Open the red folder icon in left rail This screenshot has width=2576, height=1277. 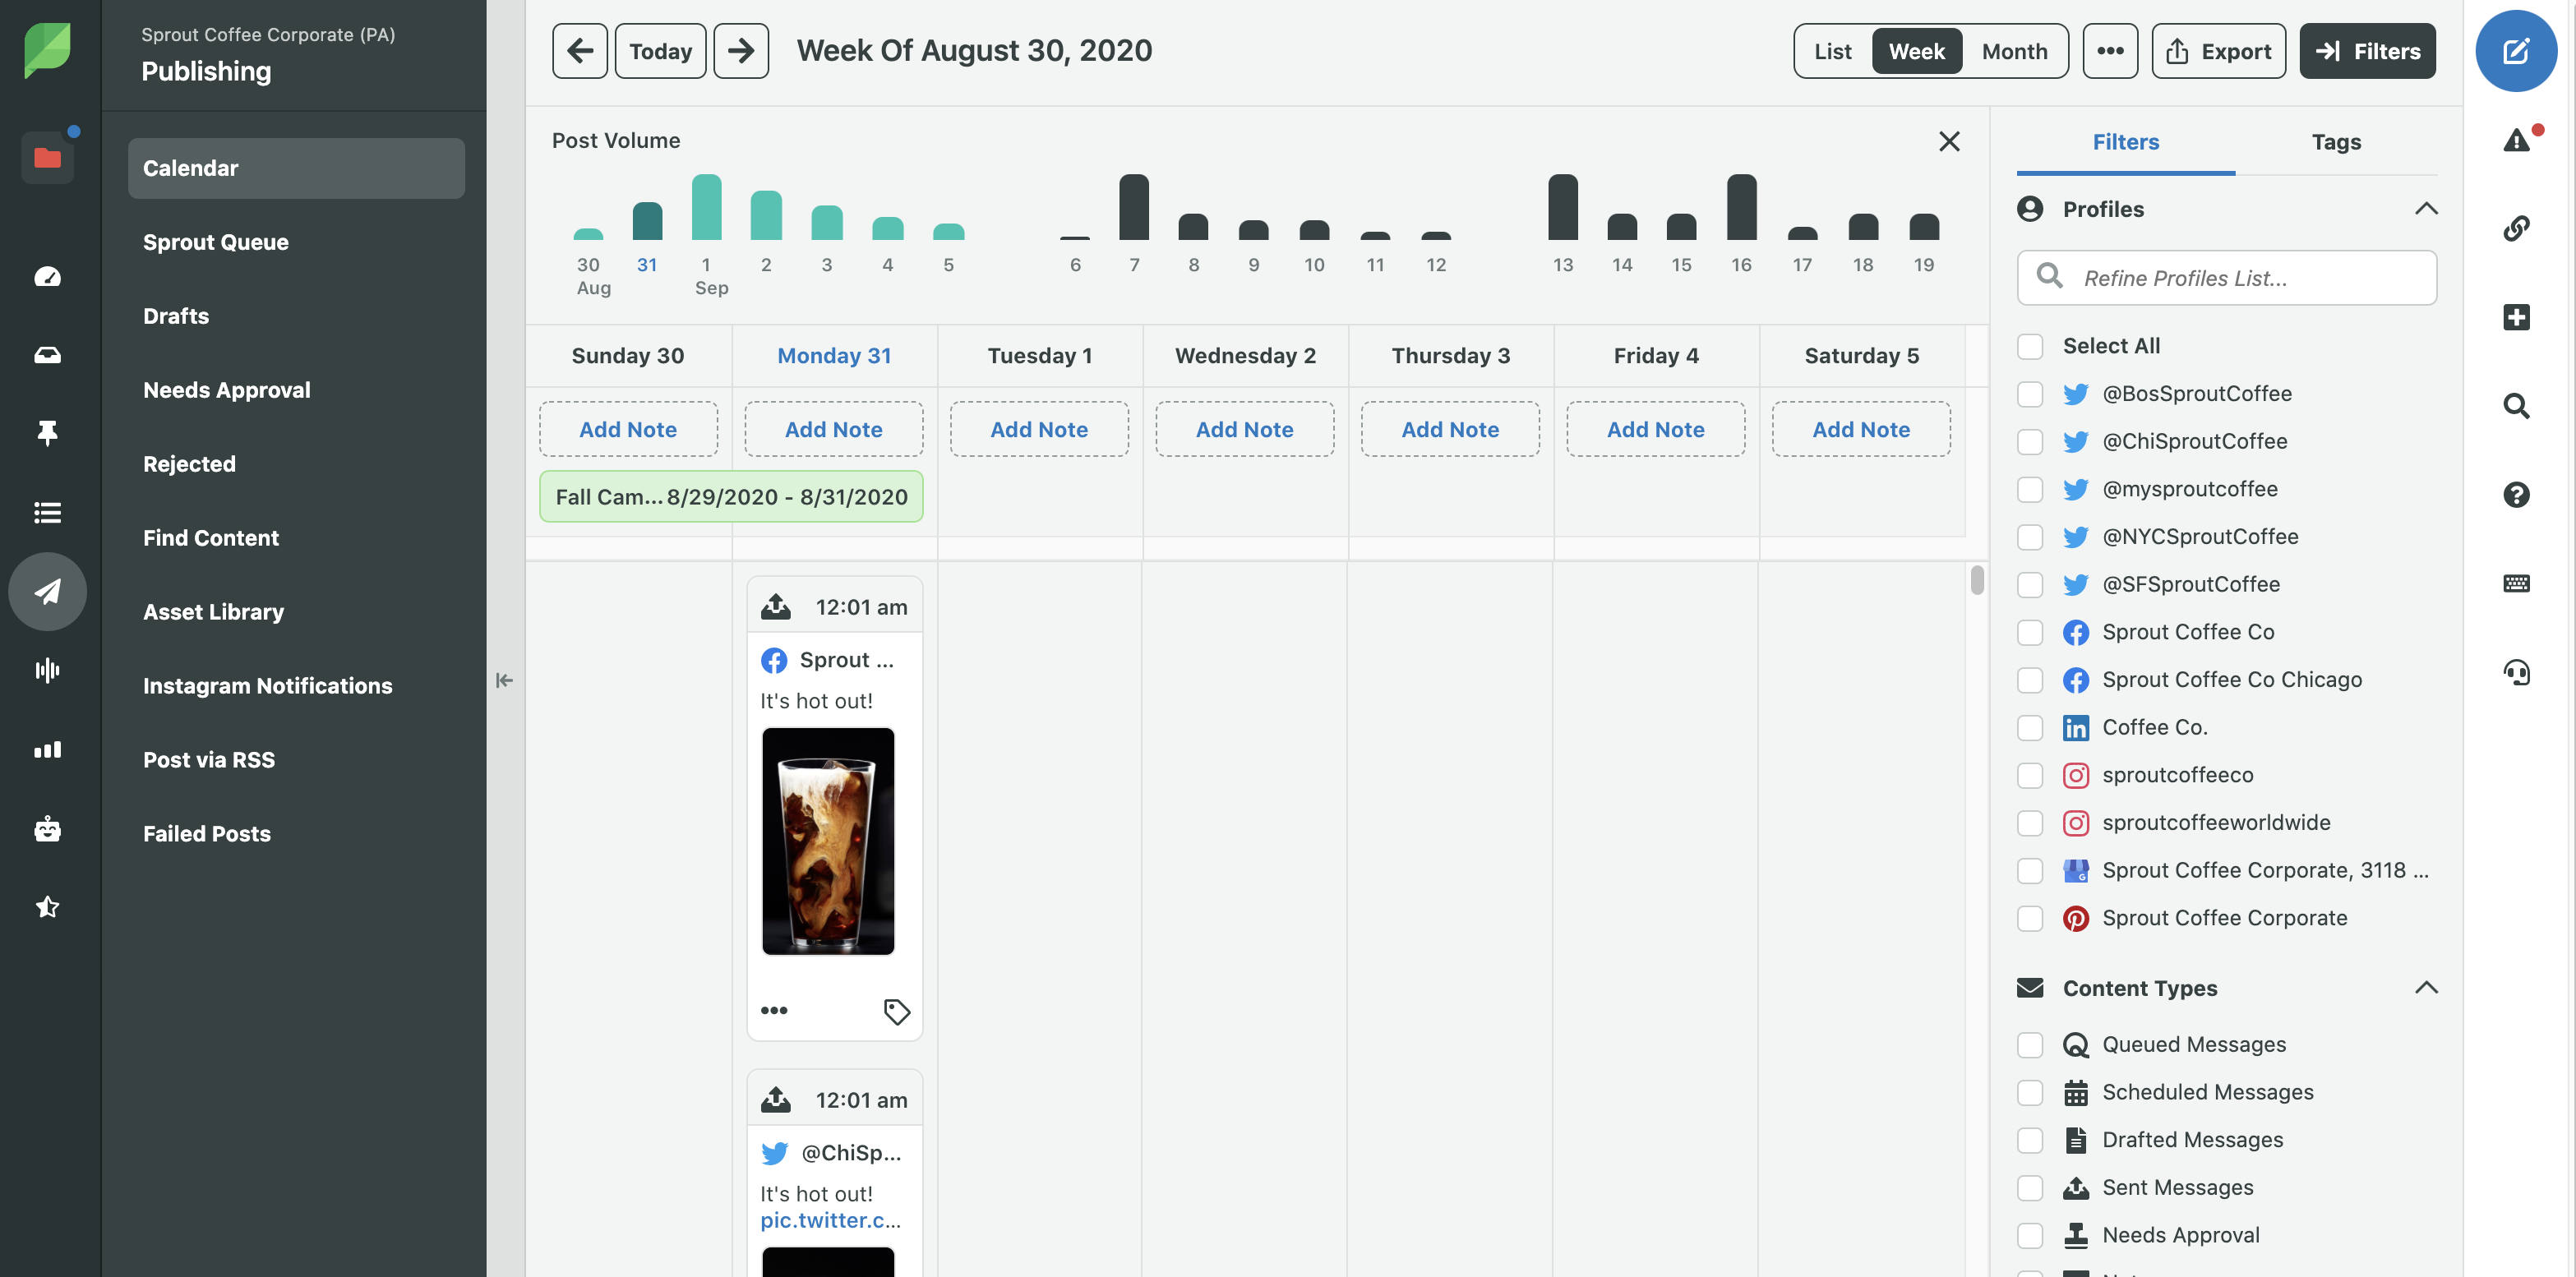[47, 158]
